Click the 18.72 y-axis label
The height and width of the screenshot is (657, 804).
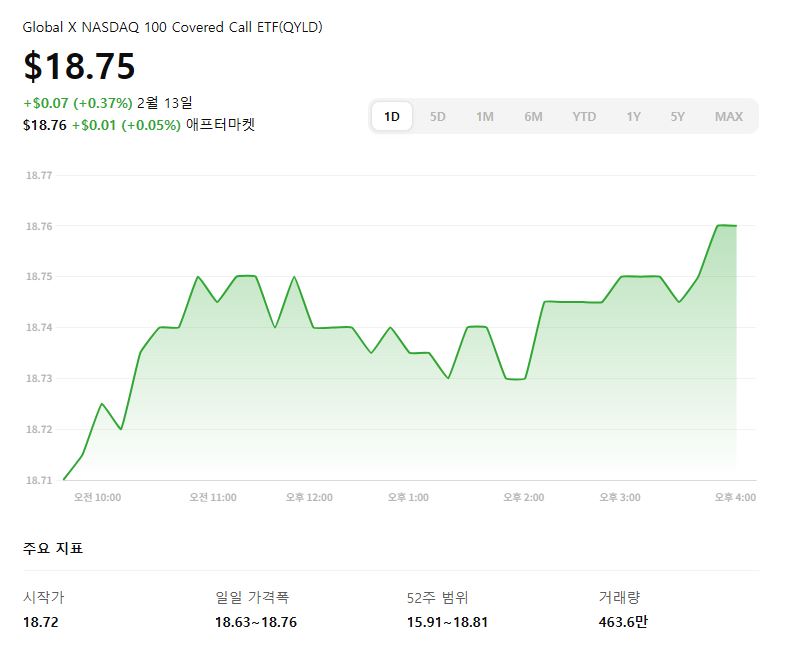coord(39,429)
